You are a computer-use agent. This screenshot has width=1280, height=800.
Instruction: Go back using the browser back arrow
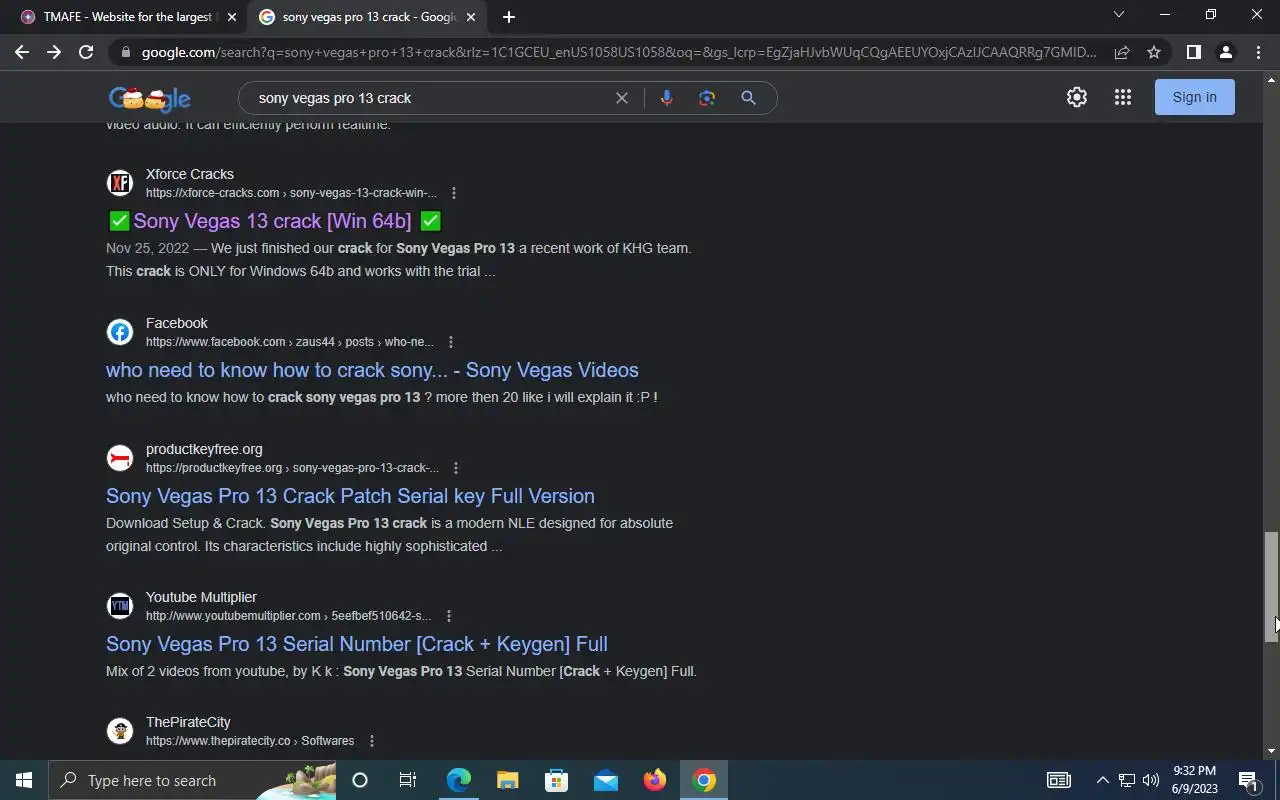[22, 52]
